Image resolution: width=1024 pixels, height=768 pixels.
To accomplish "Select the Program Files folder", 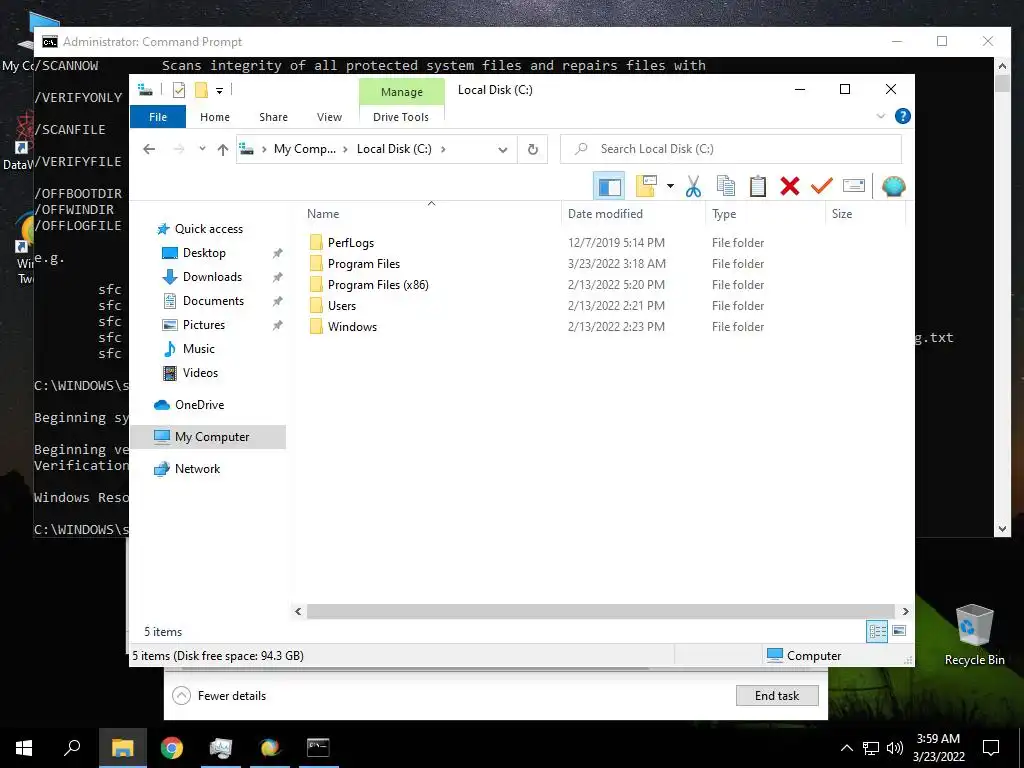I will point(364,264).
